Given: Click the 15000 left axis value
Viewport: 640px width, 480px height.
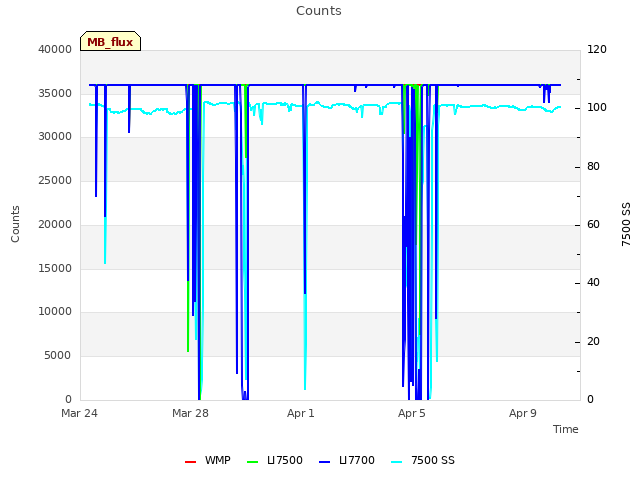Looking at the screenshot, I should point(55,269).
